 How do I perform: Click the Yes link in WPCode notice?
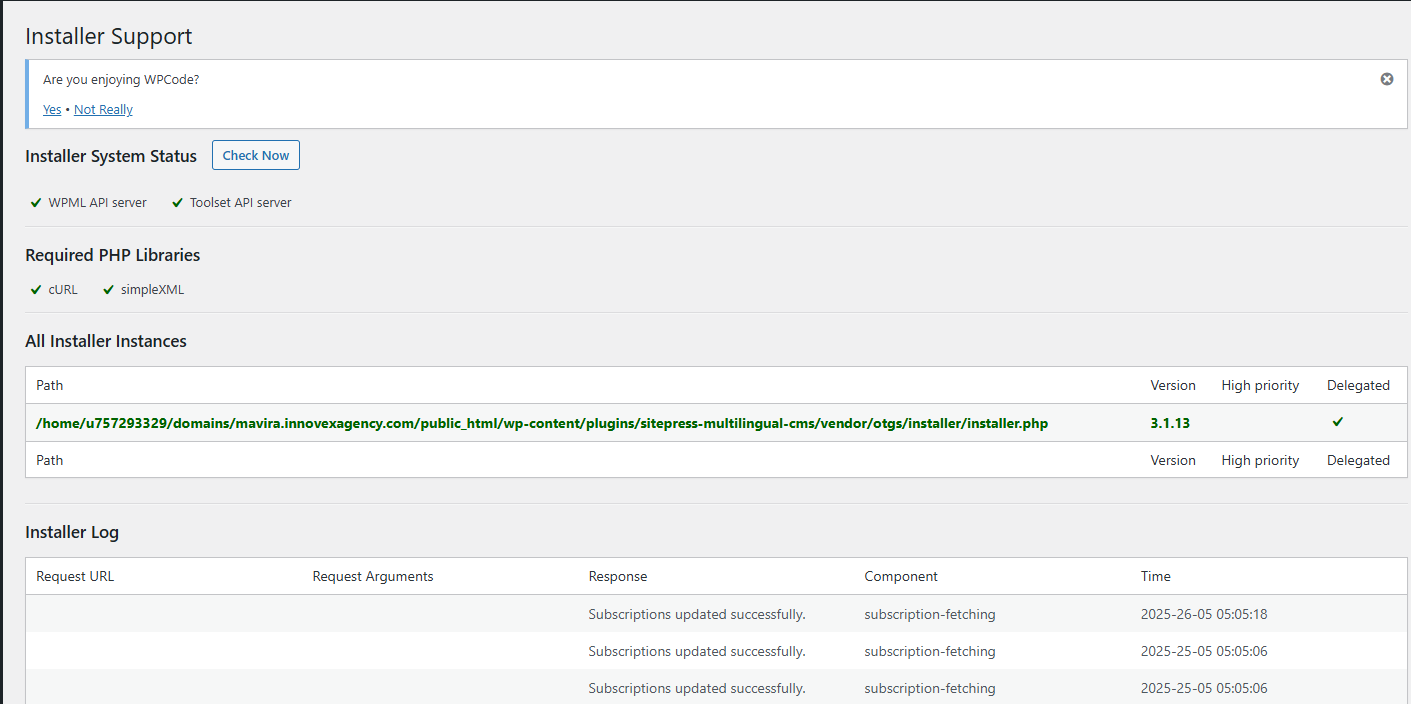52,110
